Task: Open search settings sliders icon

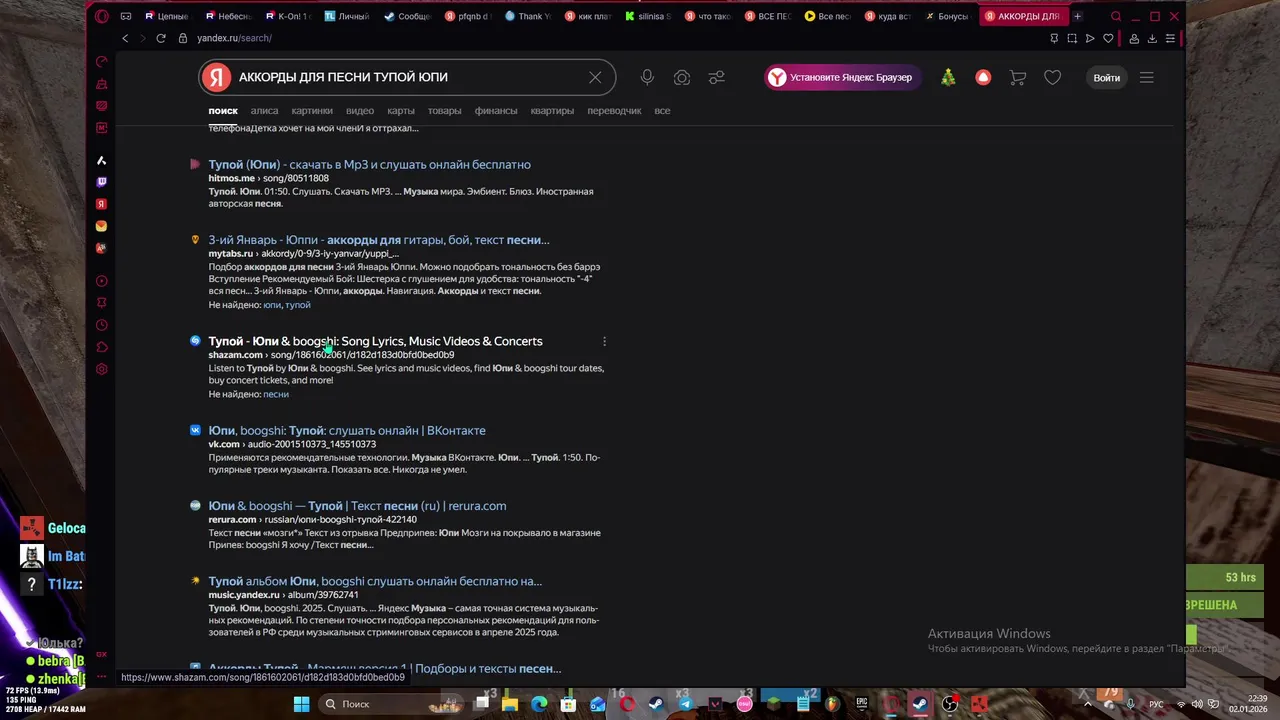Action: (x=717, y=77)
